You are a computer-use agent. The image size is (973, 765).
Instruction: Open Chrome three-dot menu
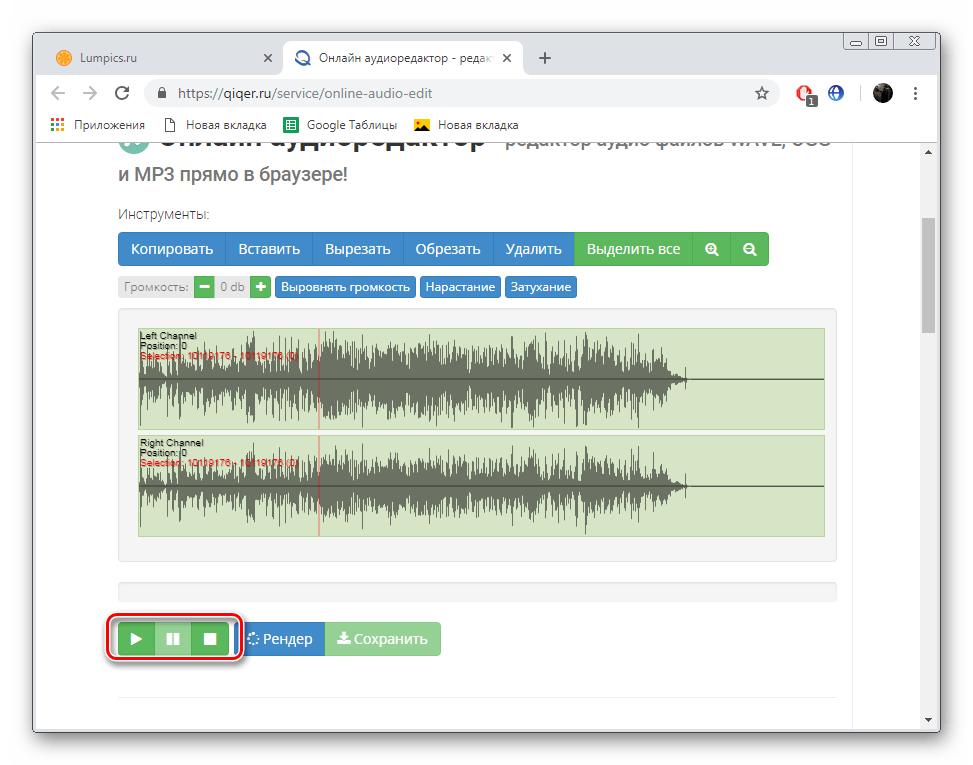tap(916, 93)
